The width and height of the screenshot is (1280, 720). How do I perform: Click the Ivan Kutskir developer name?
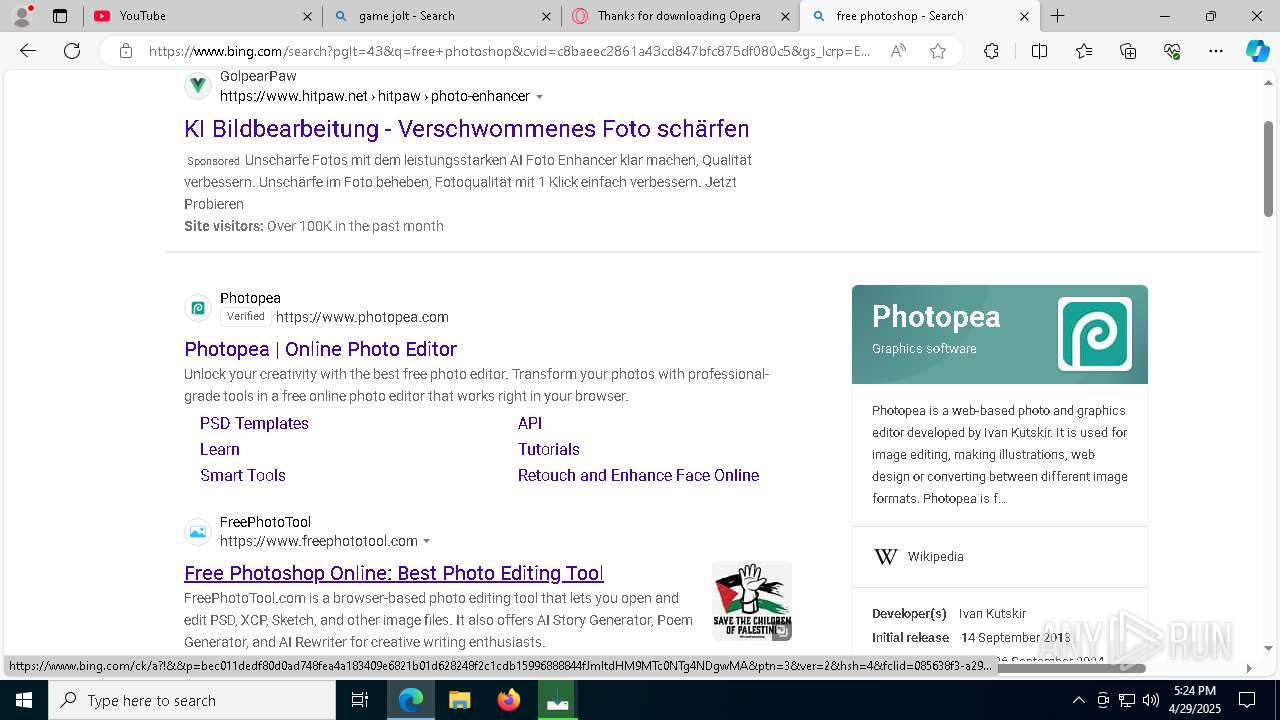[992, 613]
